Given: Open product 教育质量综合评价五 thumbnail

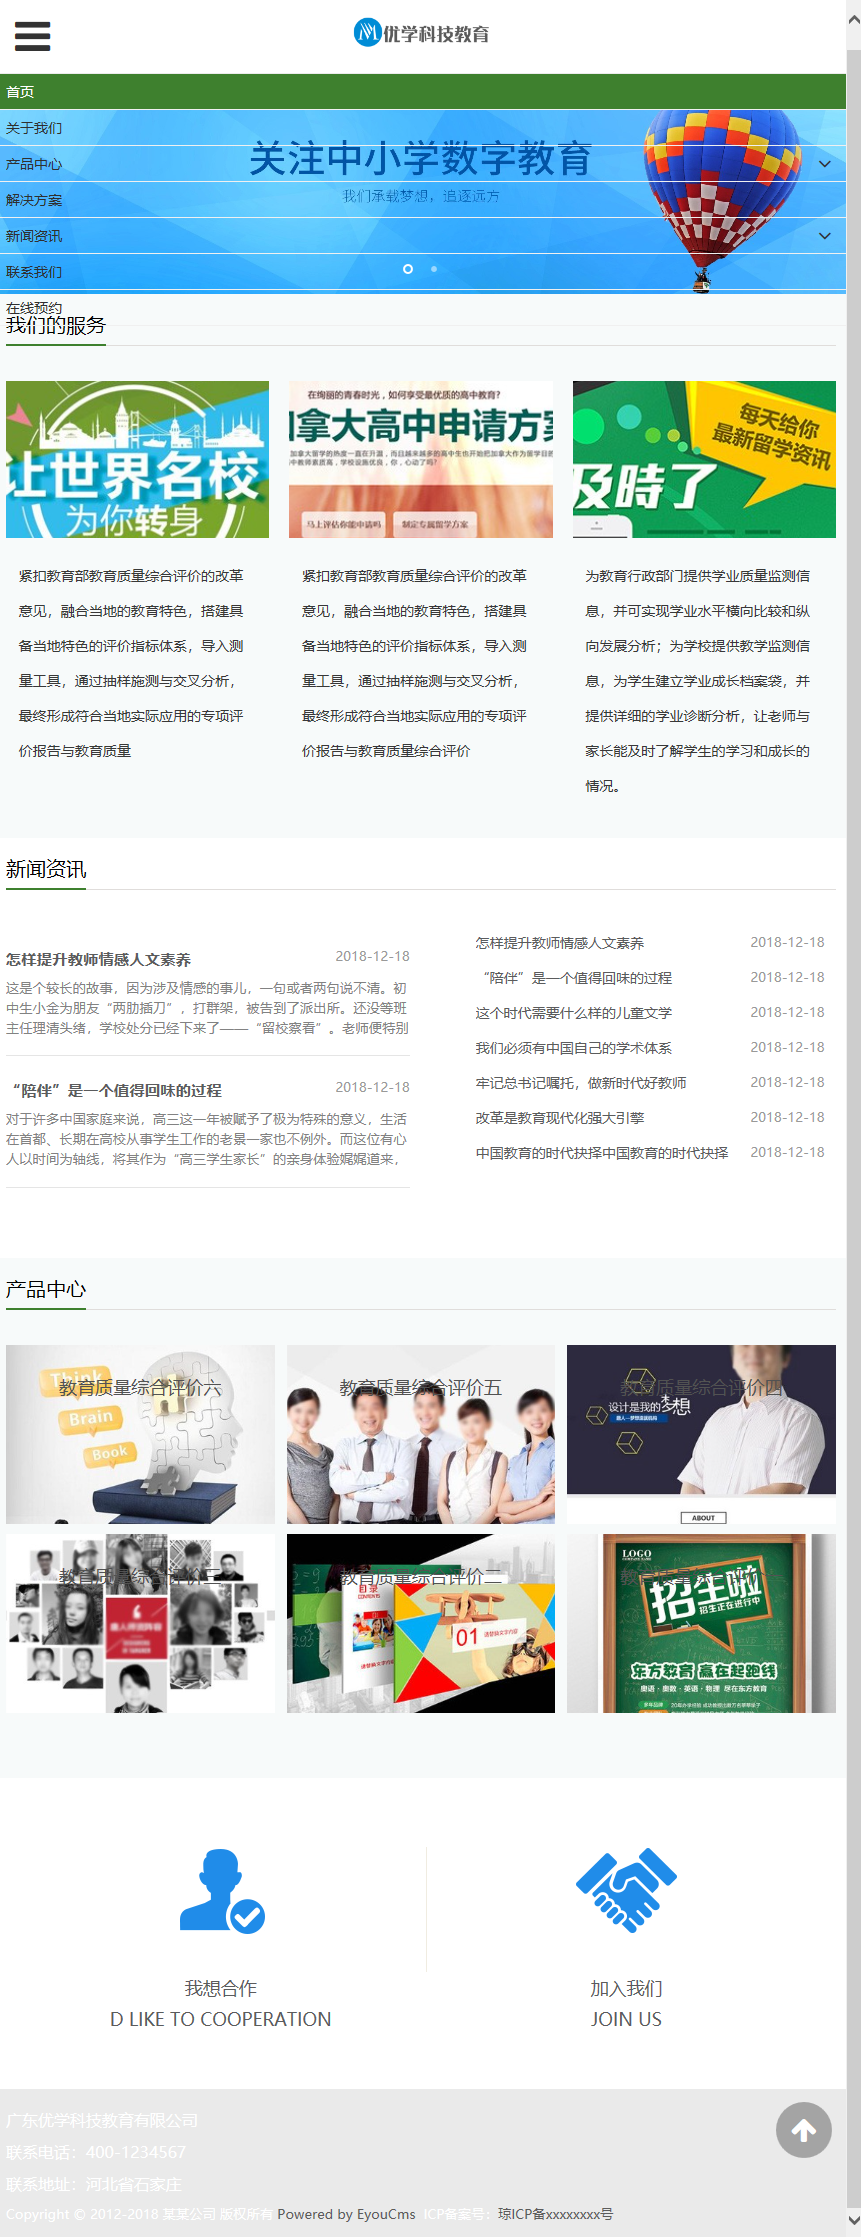Looking at the screenshot, I should coord(421,1434).
